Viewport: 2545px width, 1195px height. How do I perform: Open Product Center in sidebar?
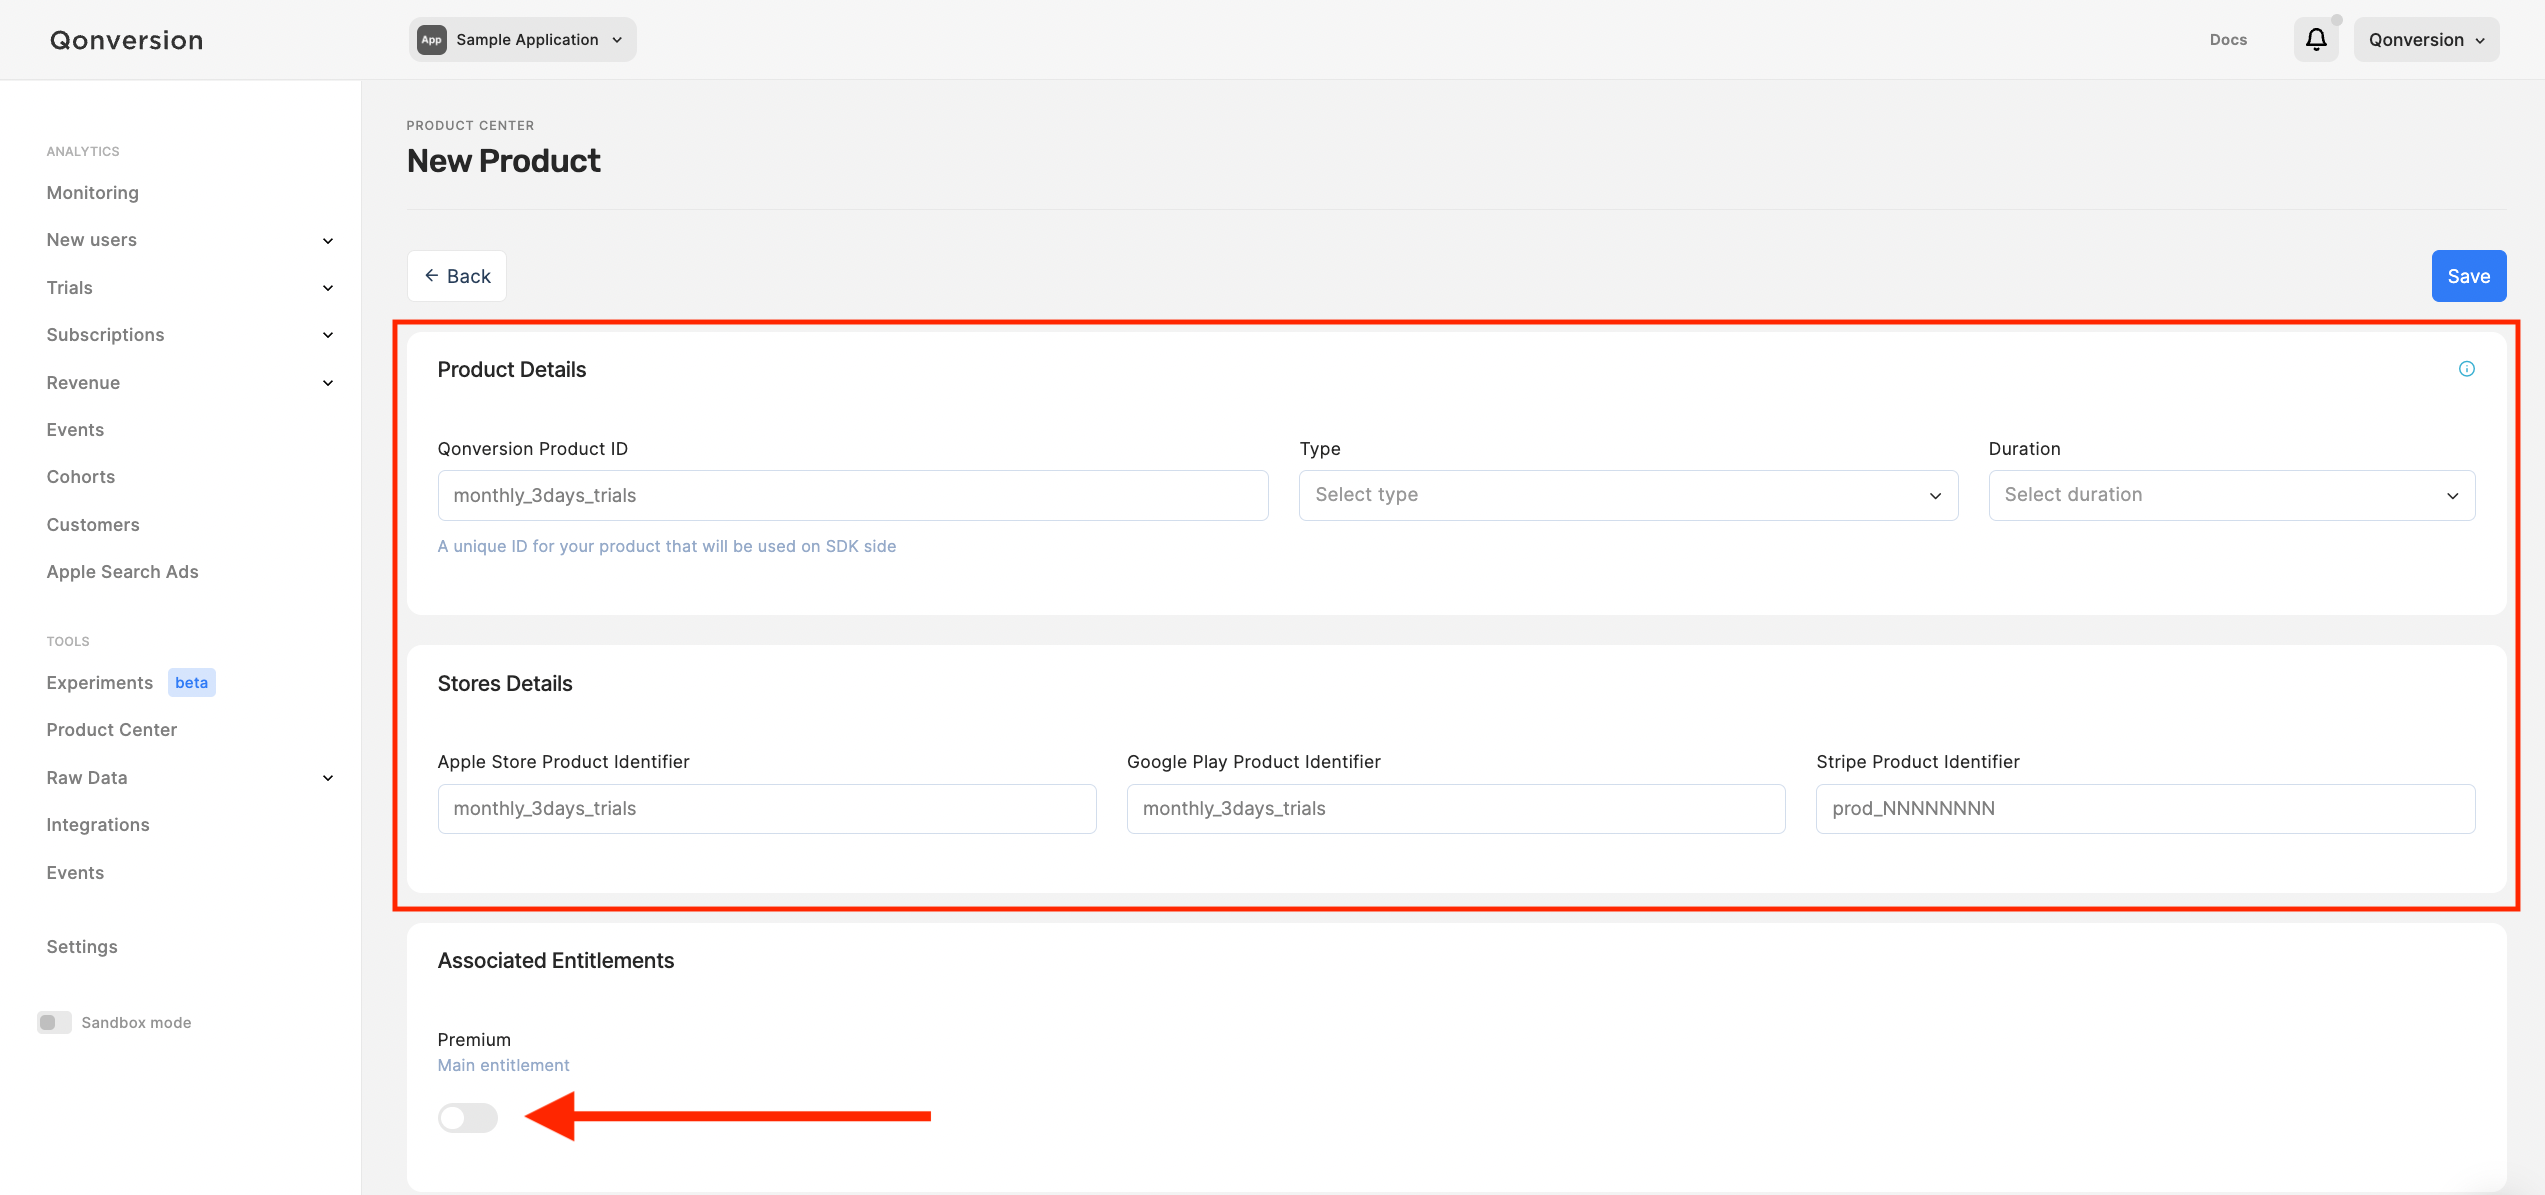pyautogui.click(x=111, y=730)
